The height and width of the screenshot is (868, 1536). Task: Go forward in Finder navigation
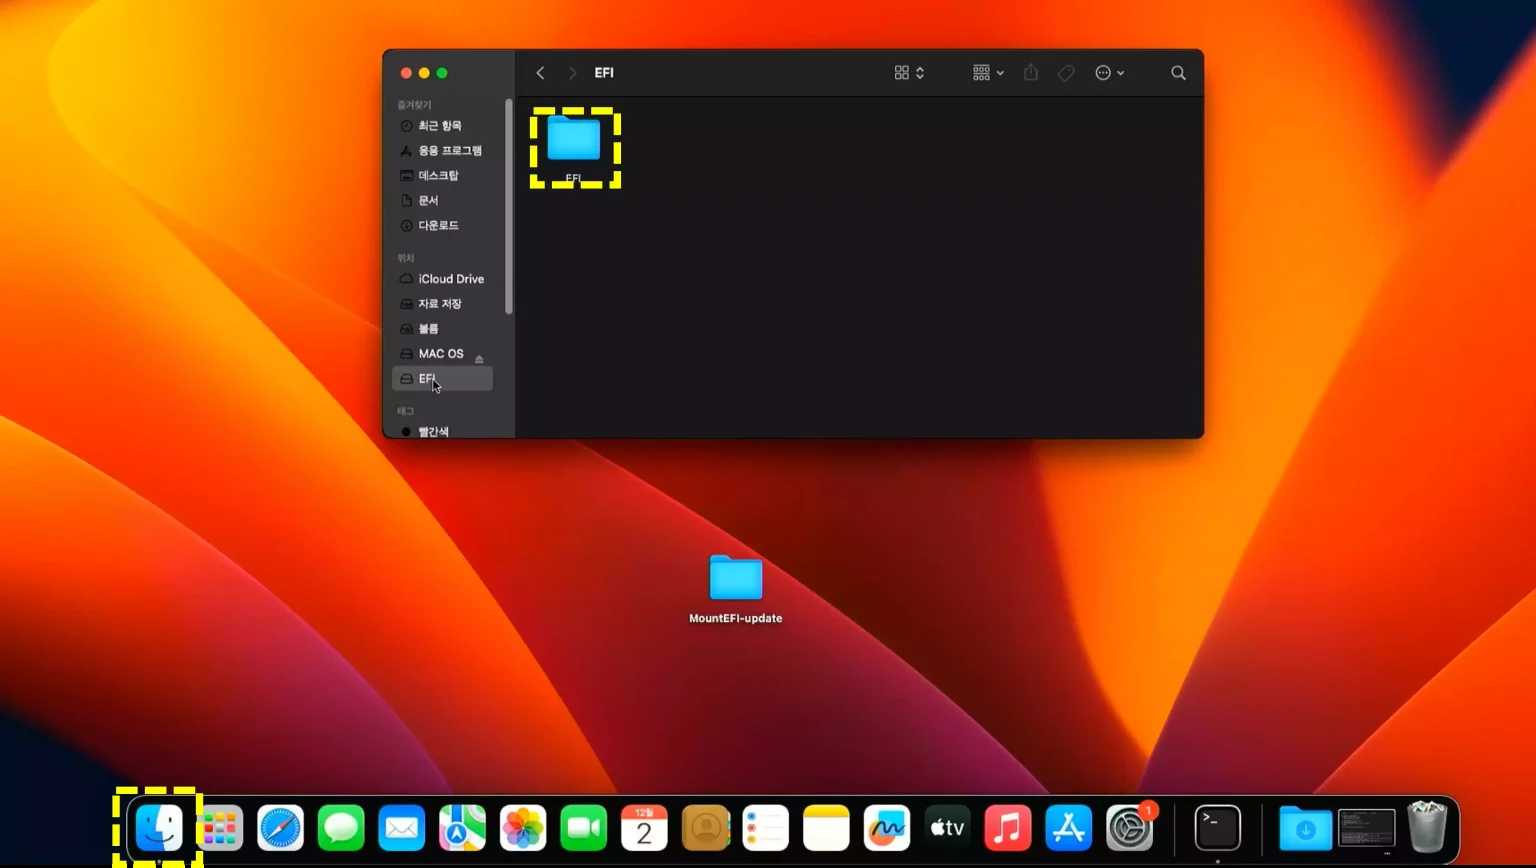[x=572, y=73]
